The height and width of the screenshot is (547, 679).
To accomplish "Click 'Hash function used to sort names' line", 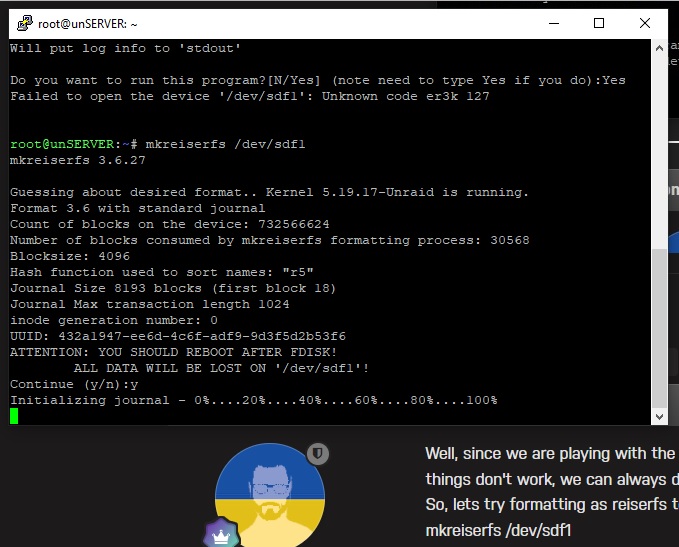I will click(x=162, y=272).
